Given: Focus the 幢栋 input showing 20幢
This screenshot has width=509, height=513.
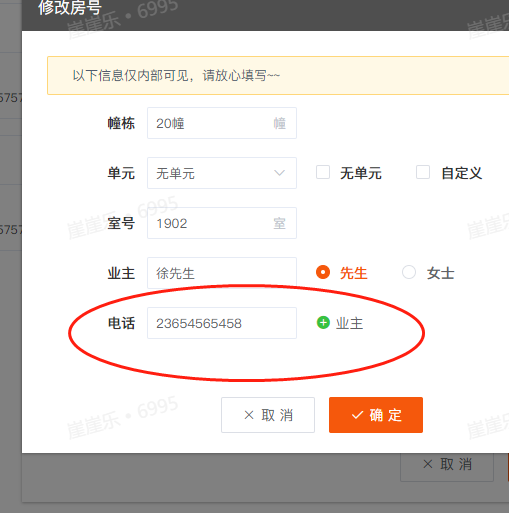Looking at the screenshot, I should coord(222,123).
